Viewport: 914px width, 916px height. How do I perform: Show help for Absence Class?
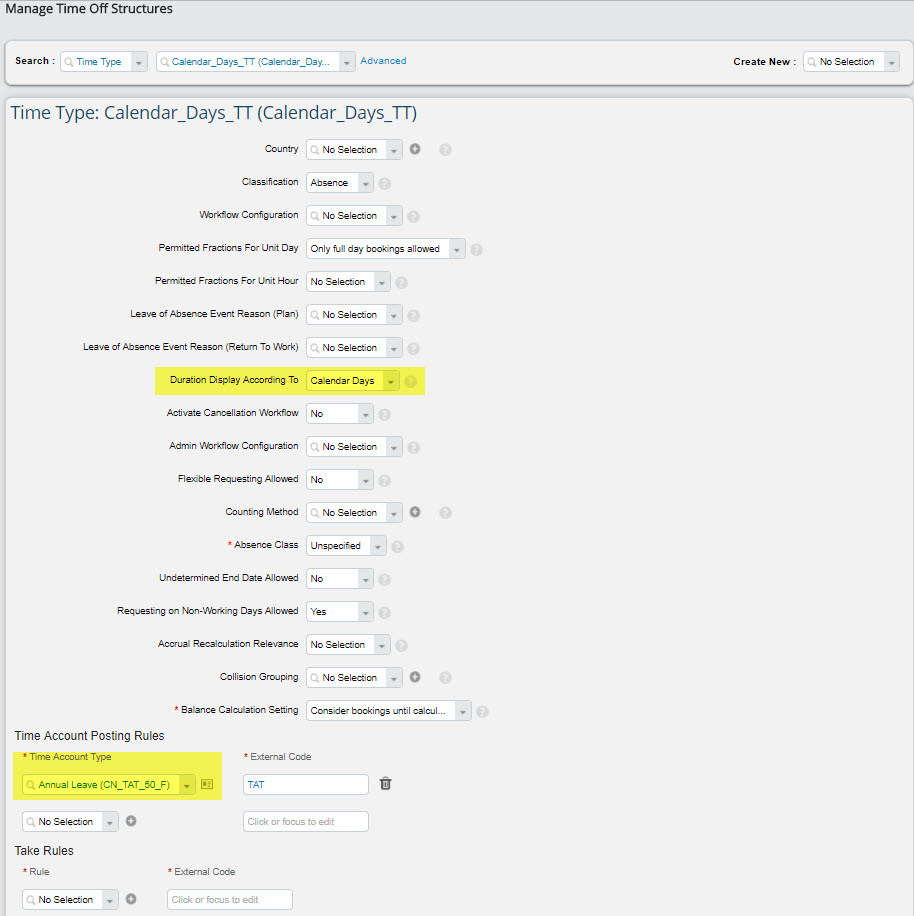397,547
